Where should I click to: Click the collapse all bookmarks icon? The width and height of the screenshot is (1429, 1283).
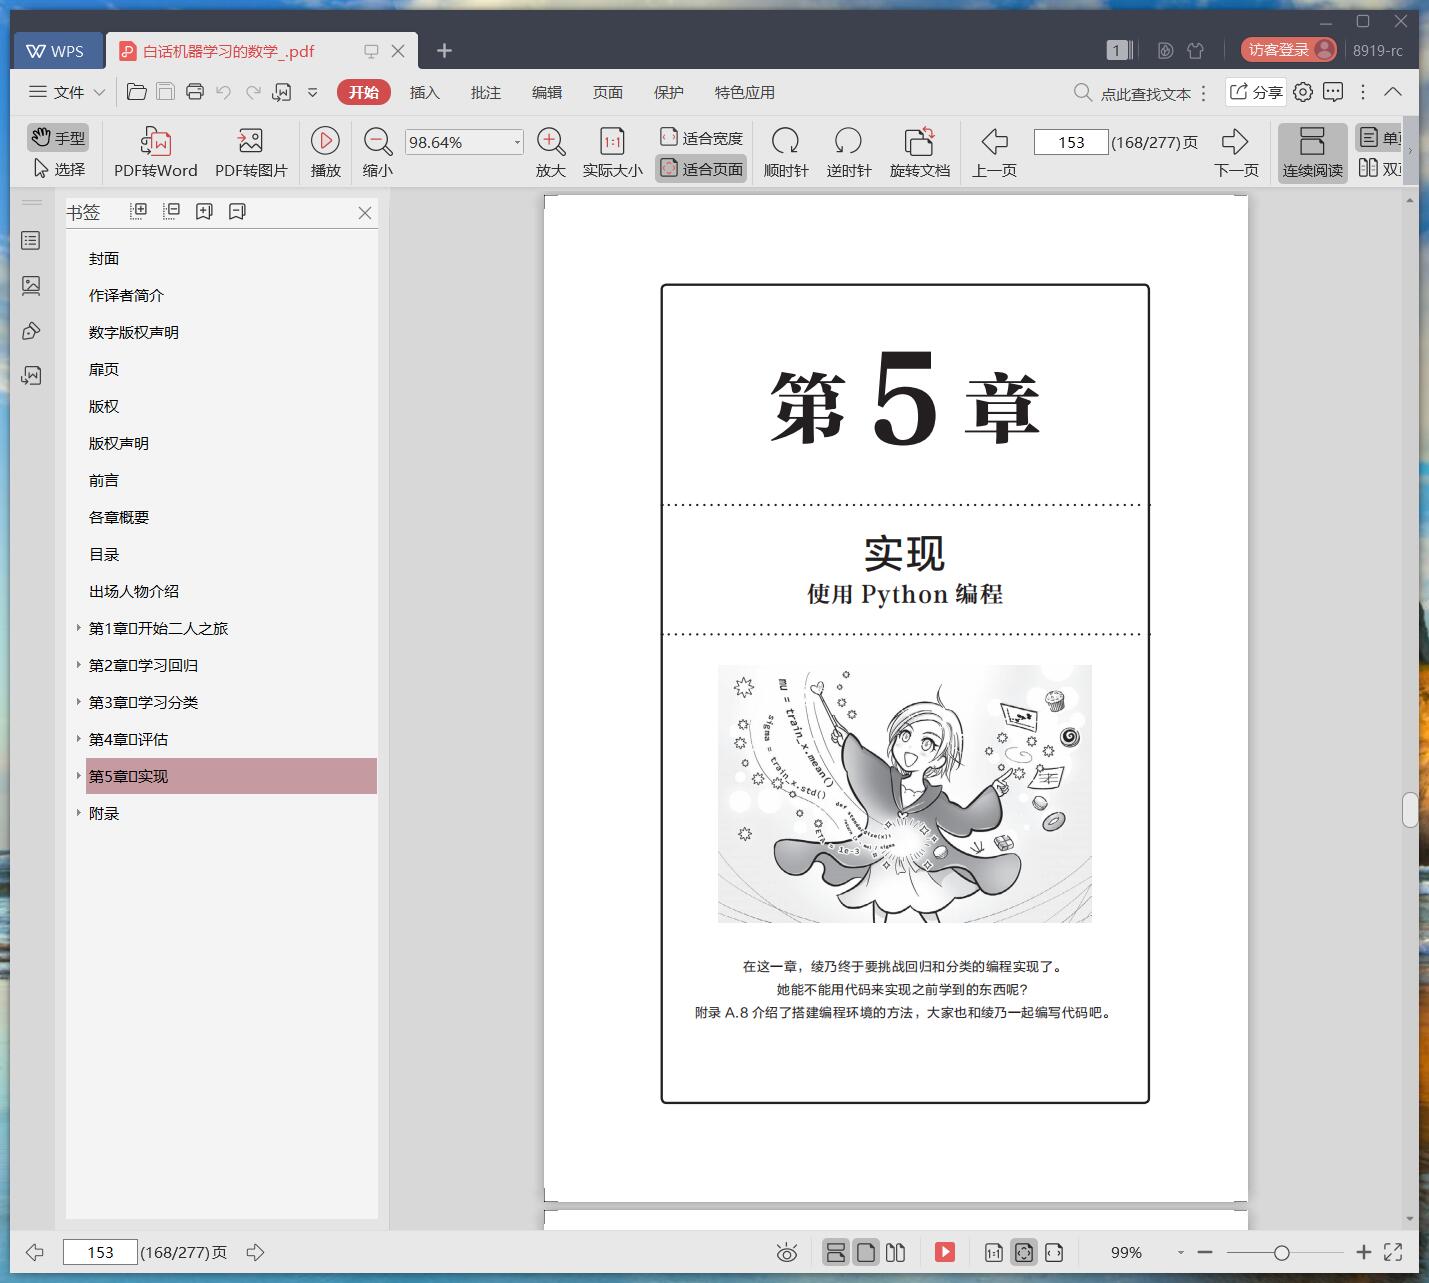coord(171,211)
